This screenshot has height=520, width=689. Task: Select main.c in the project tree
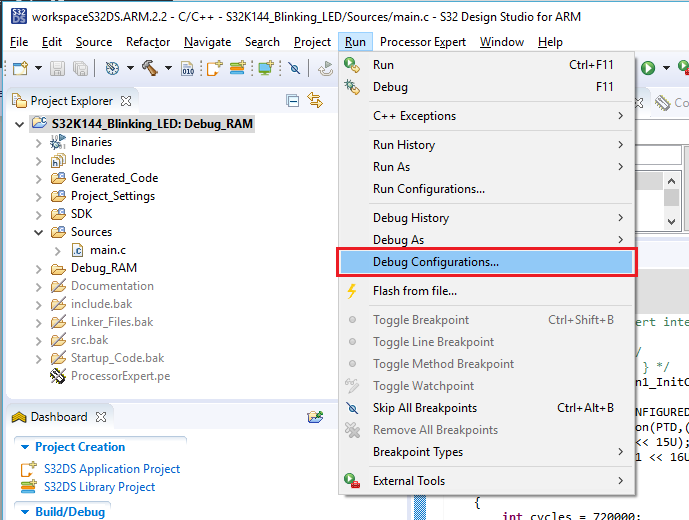pos(108,250)
